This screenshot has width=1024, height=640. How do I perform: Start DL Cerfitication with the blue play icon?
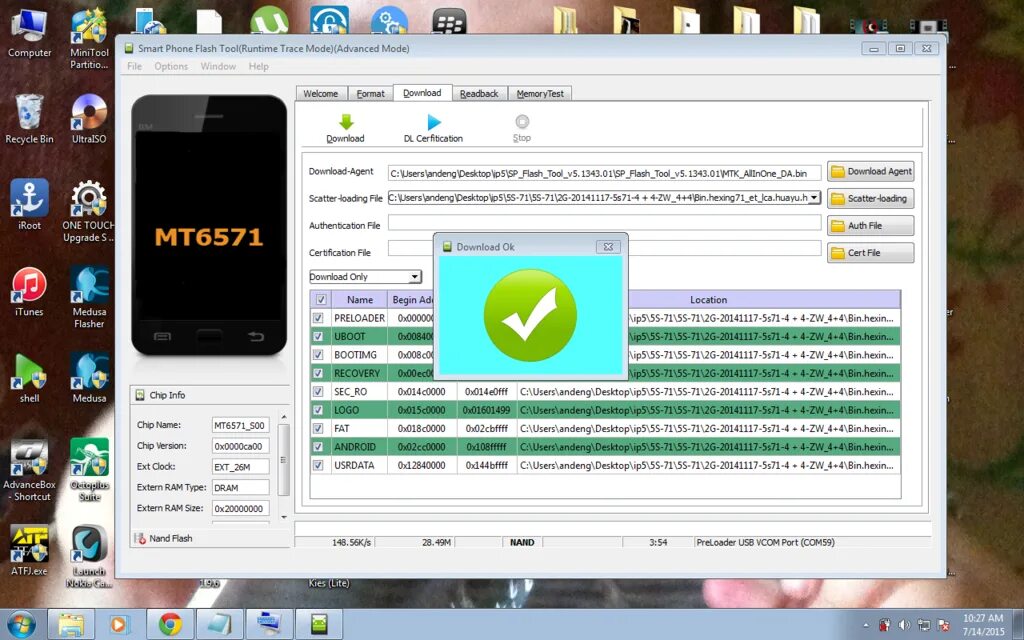coord(434,122)
